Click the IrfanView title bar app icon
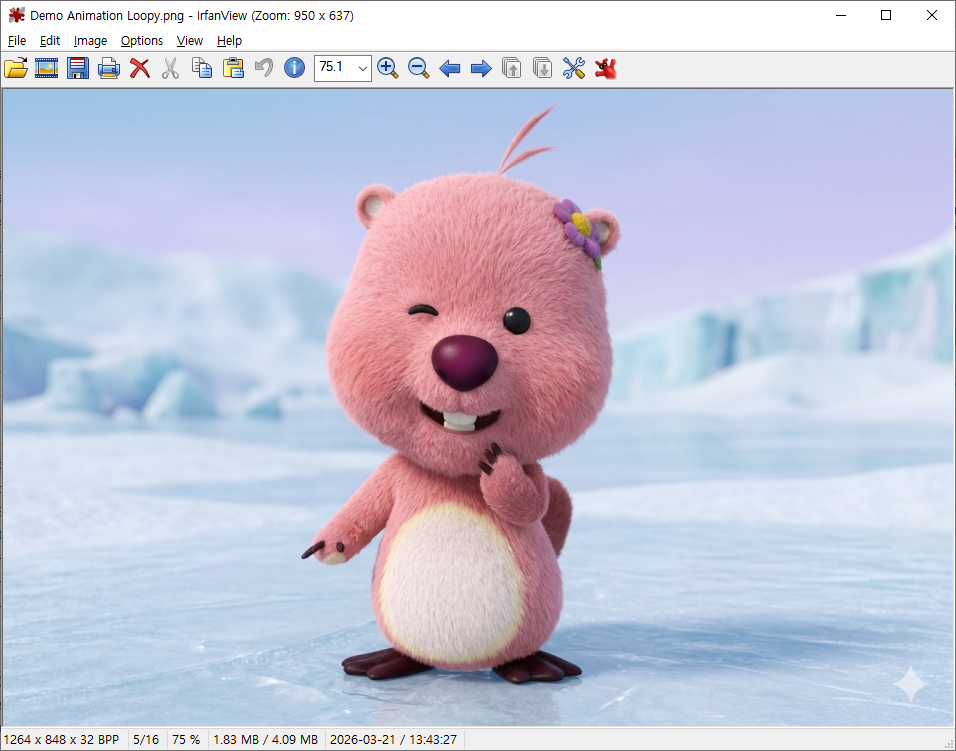Image resolution: width=956 pixels, height=751 pixels. pyautogui.click(x=16, y=15)
